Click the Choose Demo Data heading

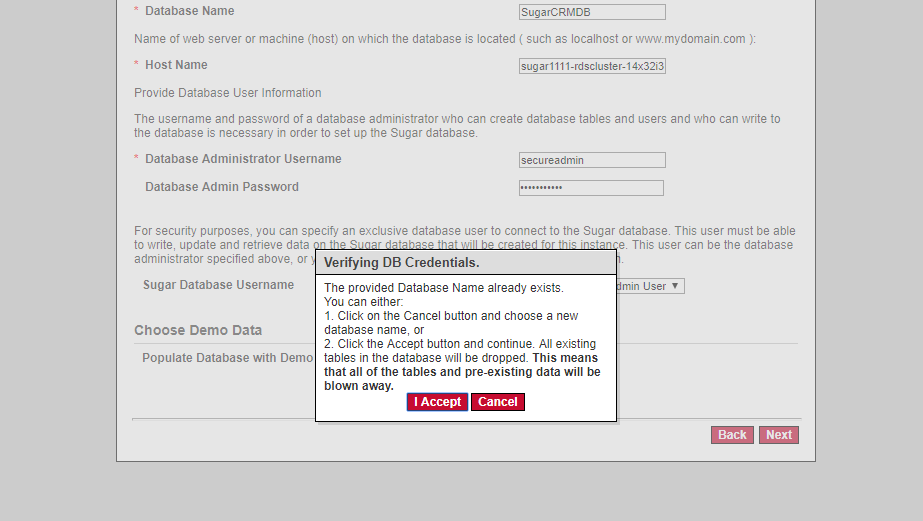198,330
